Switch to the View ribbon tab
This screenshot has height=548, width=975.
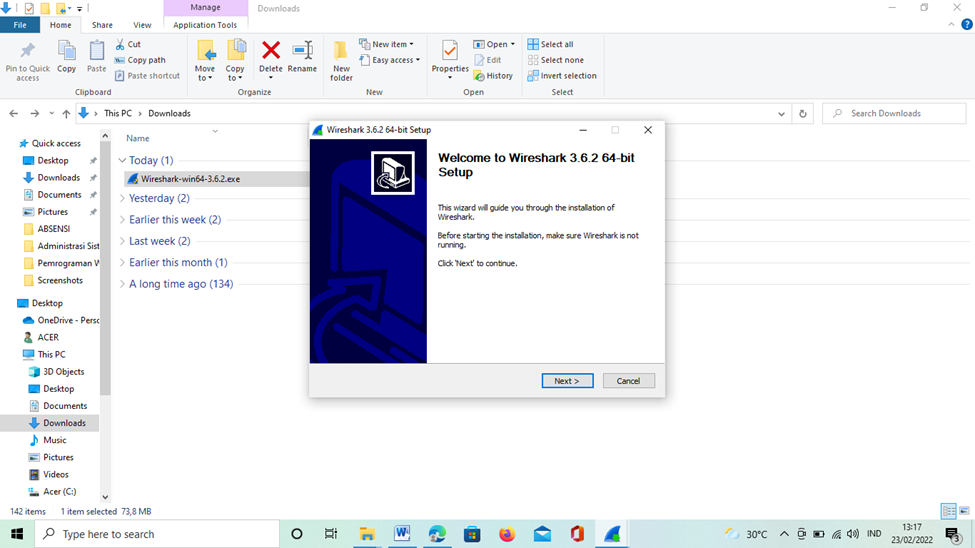(142, 25)
